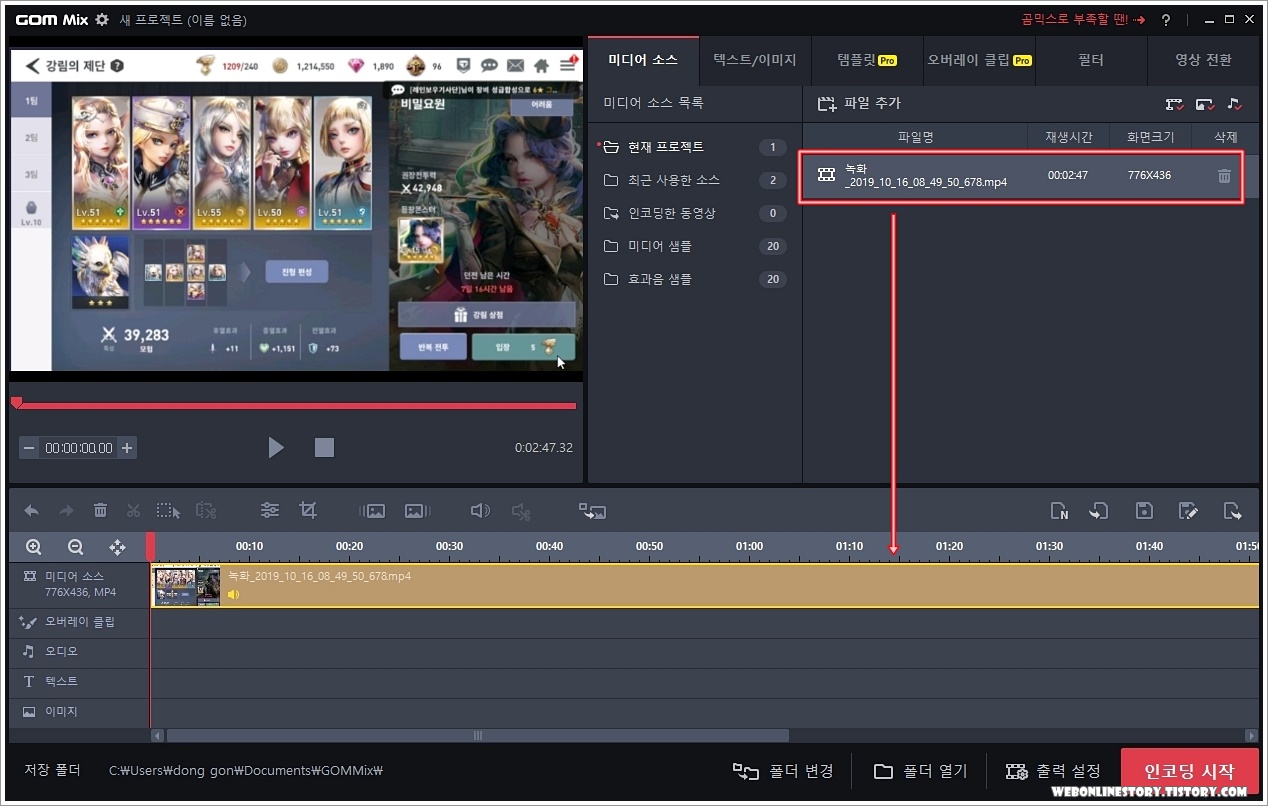The width and height of the screenshot is (1268, 806).
Task: Click 곰믹스로 부족할 땐 link
Action: coord(1083,20)
